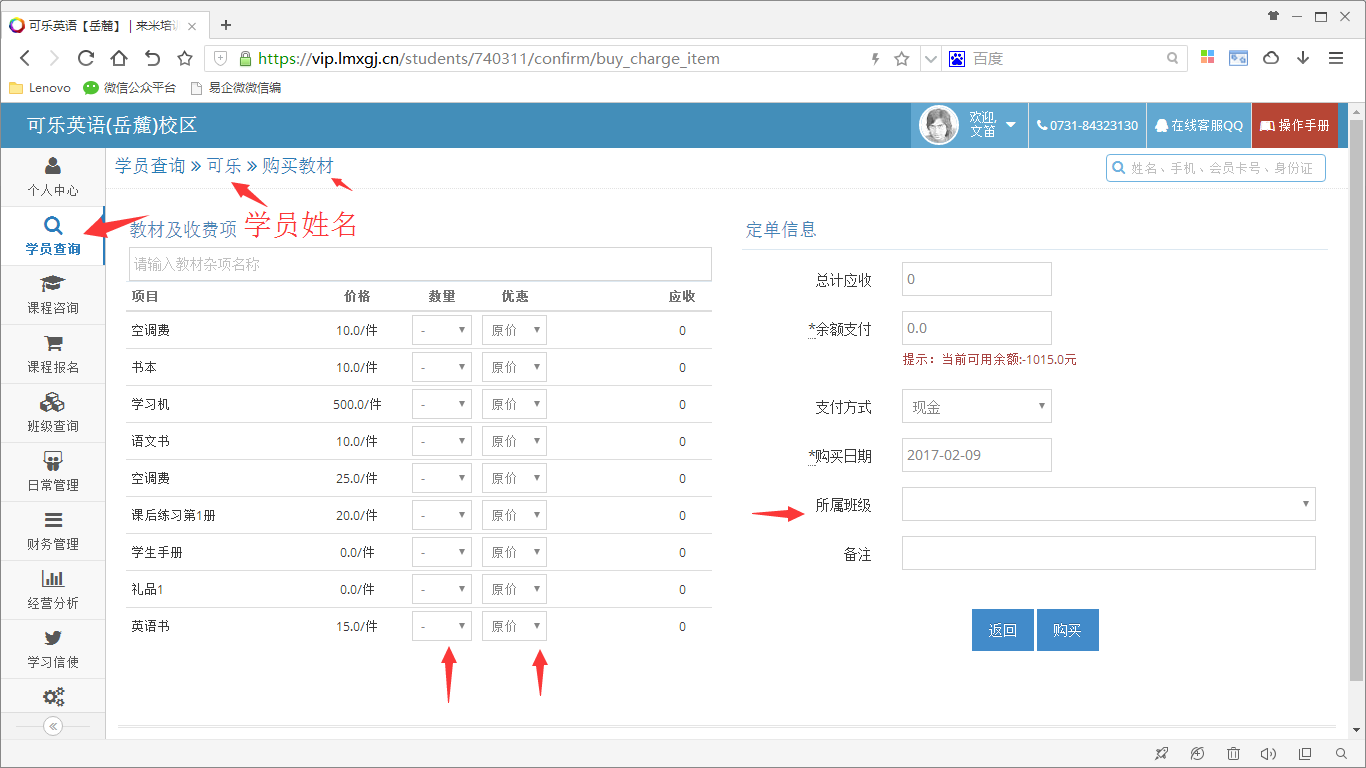Open the quantity selector for 学习机

[441, 403]
